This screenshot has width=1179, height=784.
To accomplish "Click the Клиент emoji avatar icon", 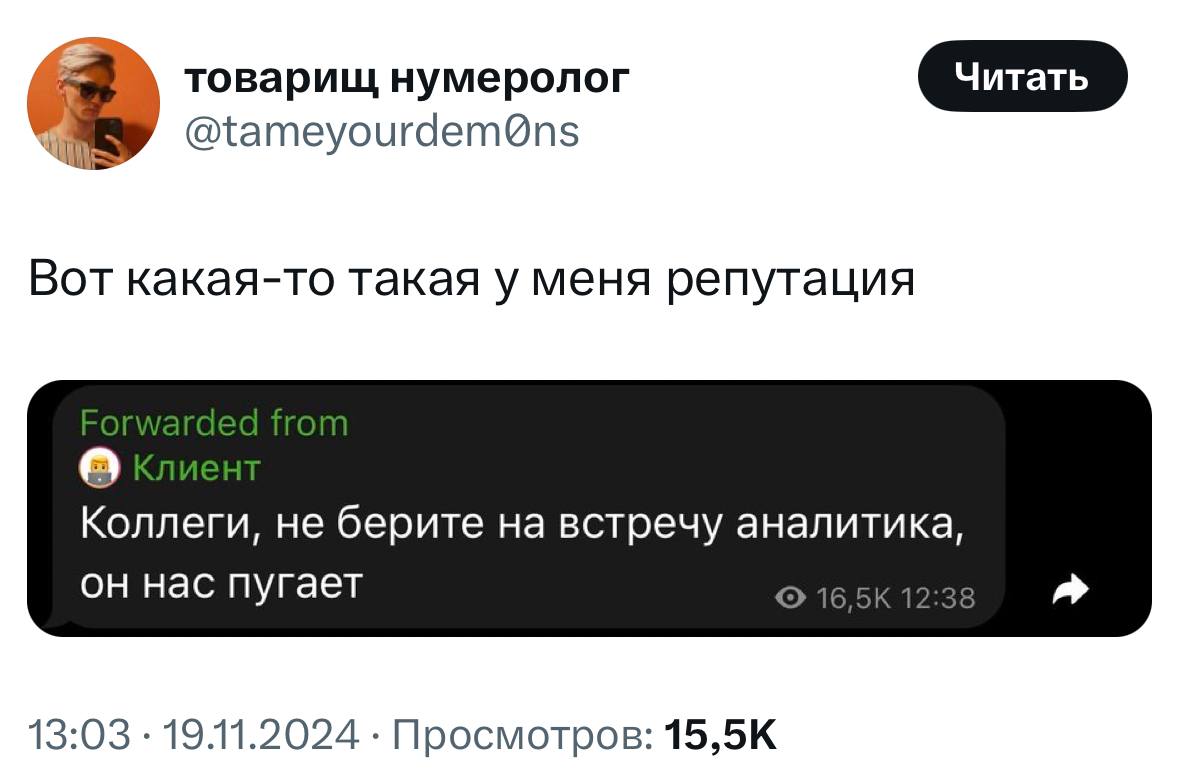I will click(x=100, y=468).
